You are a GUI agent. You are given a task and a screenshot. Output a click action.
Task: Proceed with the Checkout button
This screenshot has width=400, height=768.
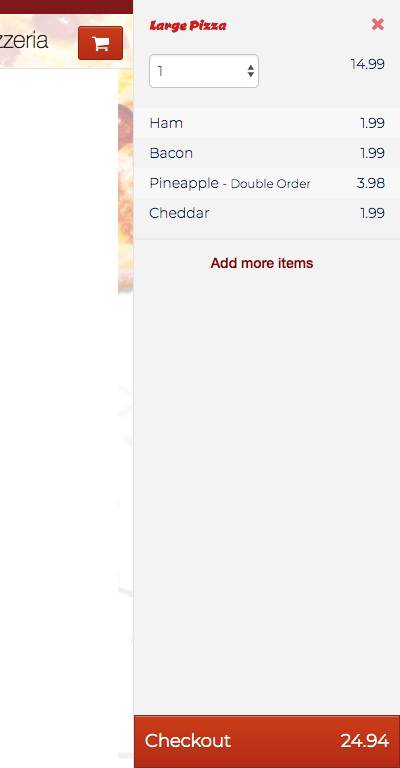267,741
